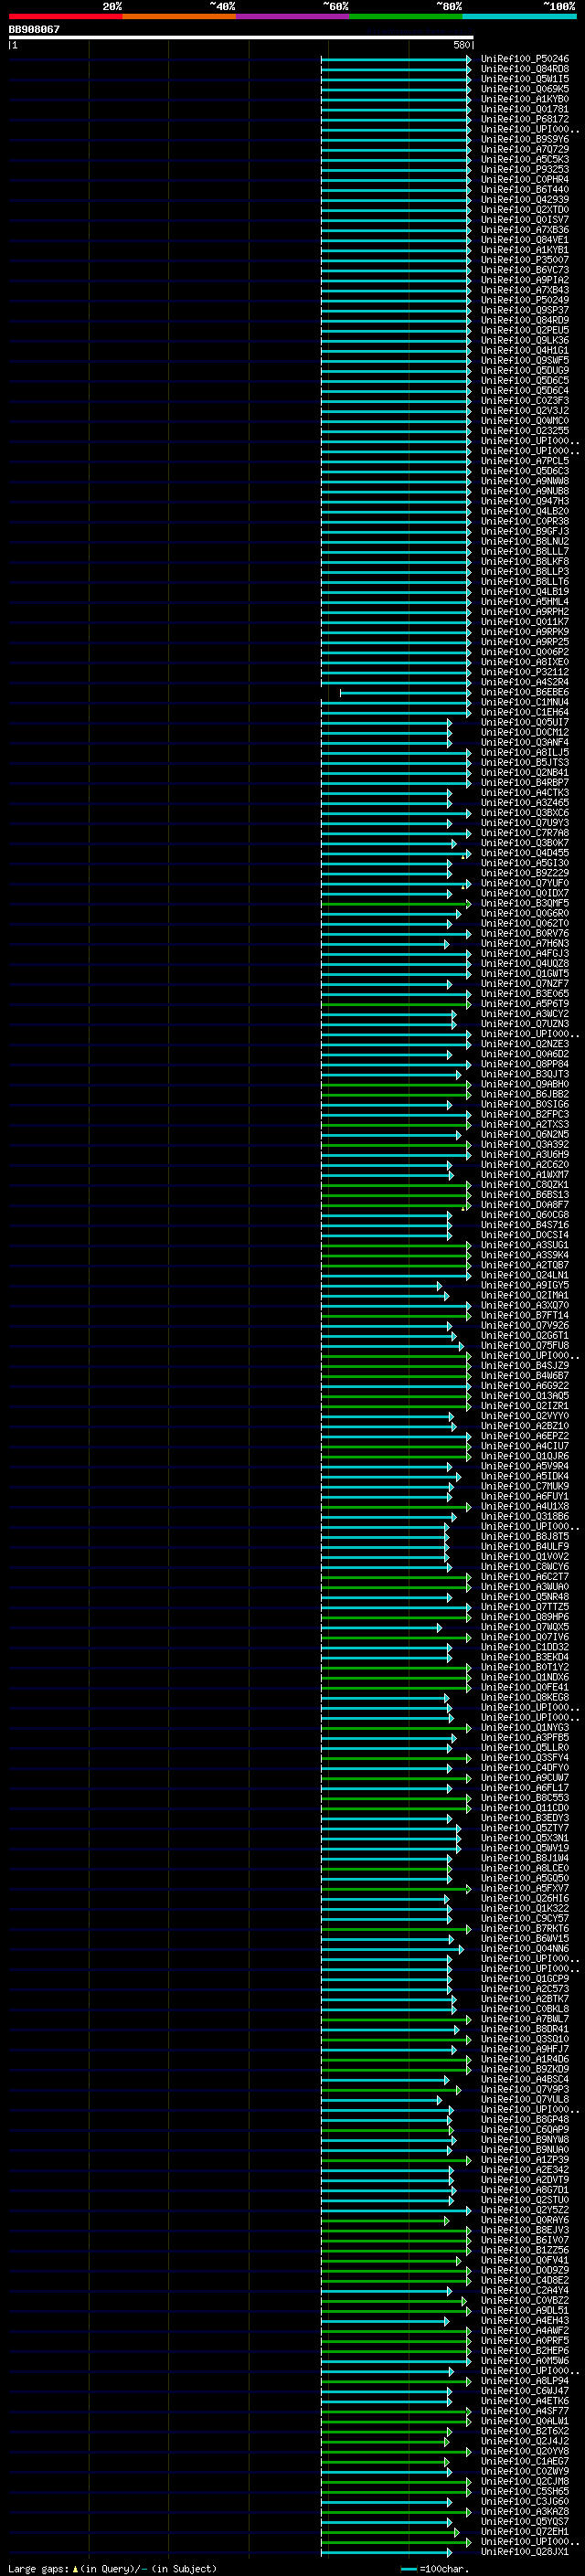Screen dimensions: 585x2576
Task: Click the green ~80% legend color bar
Action: coord(406,16)
